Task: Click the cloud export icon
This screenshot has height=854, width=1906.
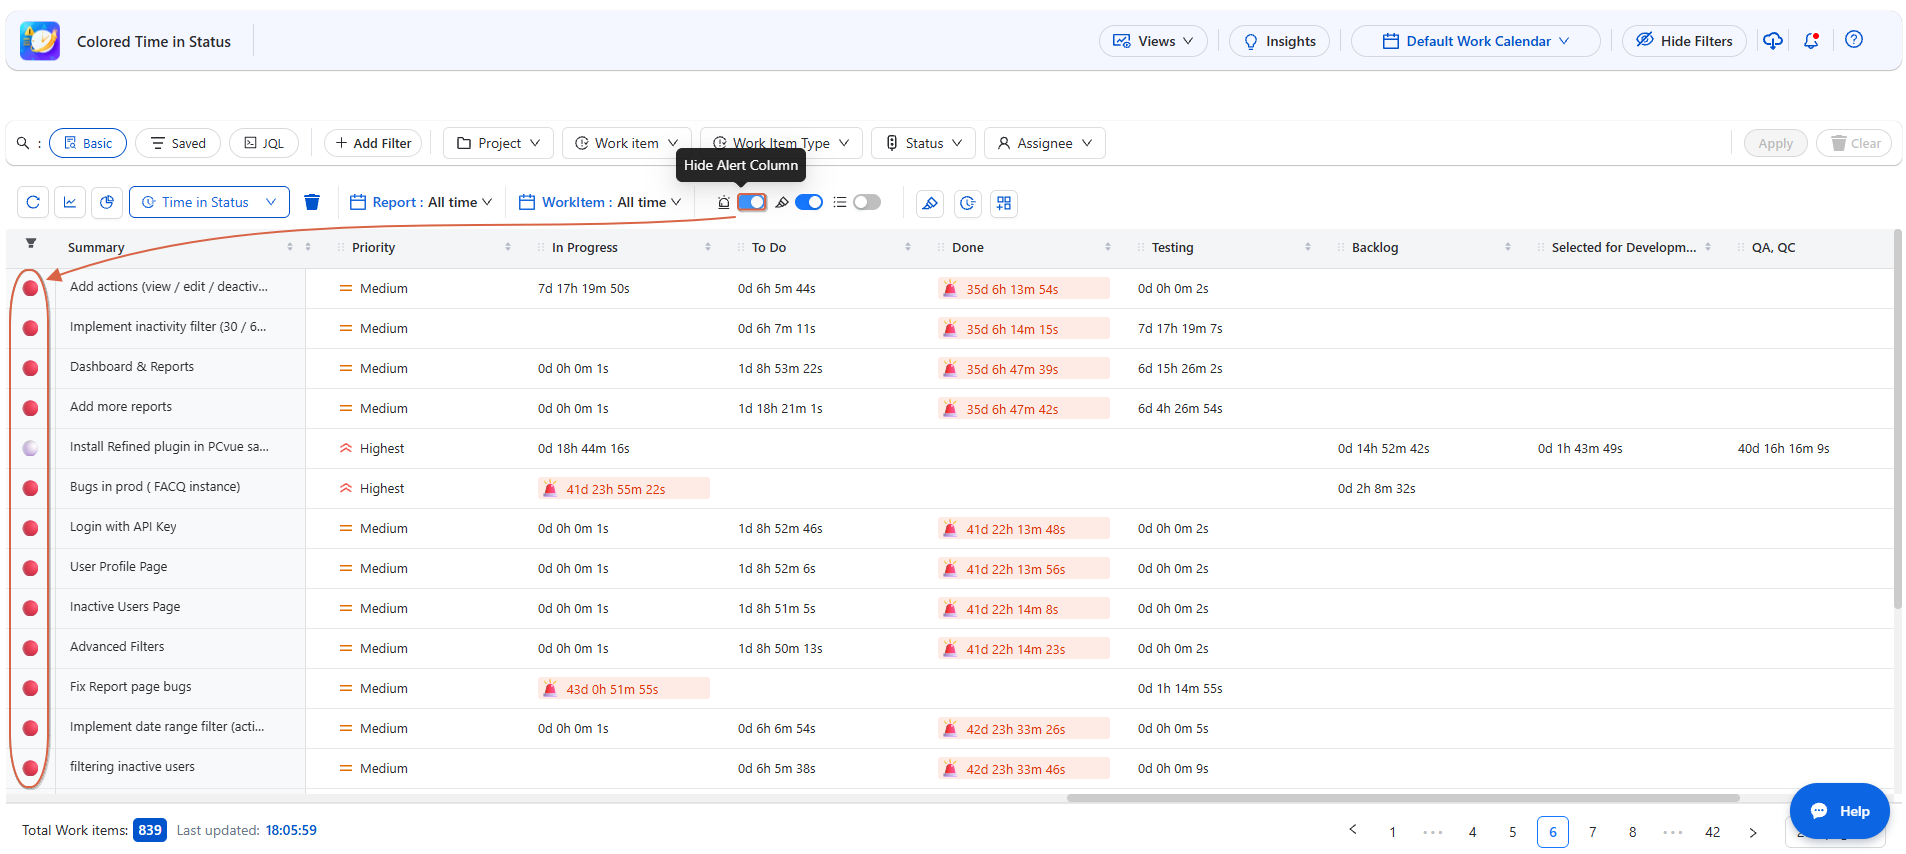Action: click(x=1773, y=41)
